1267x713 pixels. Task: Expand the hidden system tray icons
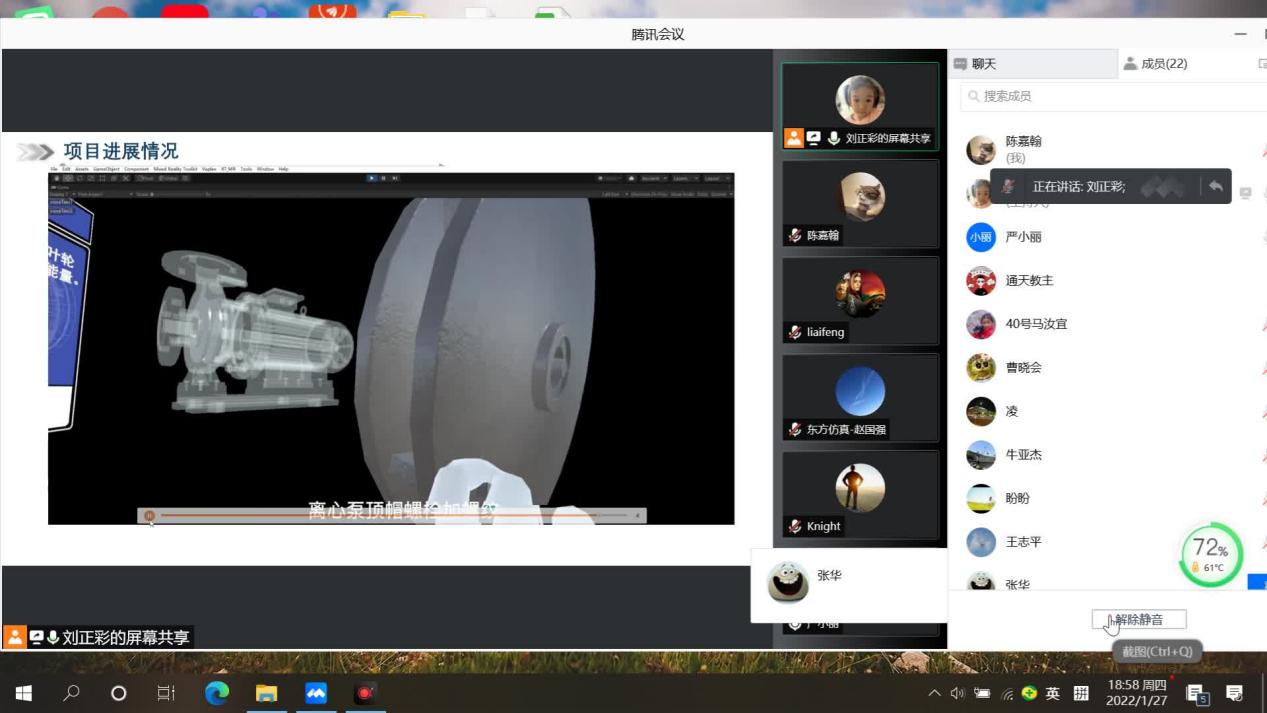(x=934, y=694)
